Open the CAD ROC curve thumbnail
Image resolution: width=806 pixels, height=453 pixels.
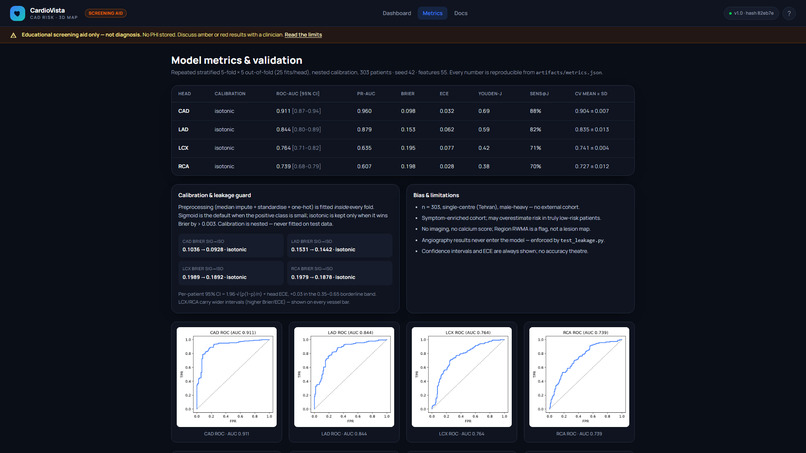click(227, 377)
